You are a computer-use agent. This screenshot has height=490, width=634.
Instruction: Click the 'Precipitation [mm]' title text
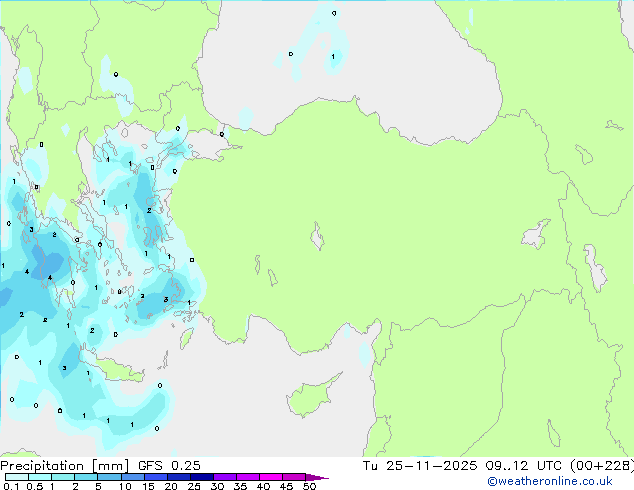click(65, 466)
